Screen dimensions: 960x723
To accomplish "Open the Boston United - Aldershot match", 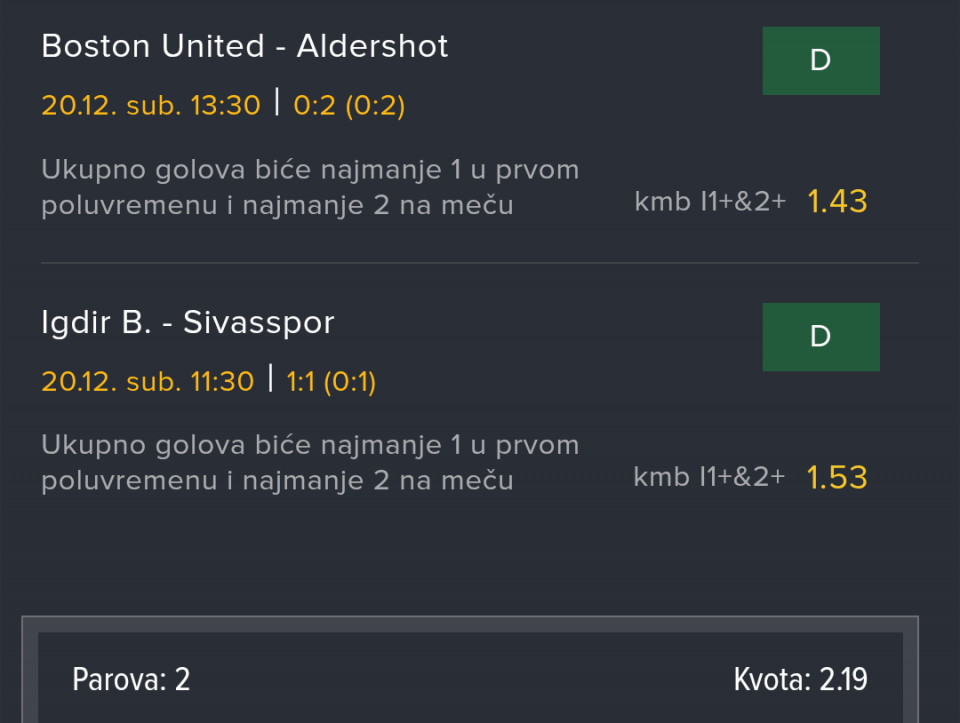I will (245, 46).
